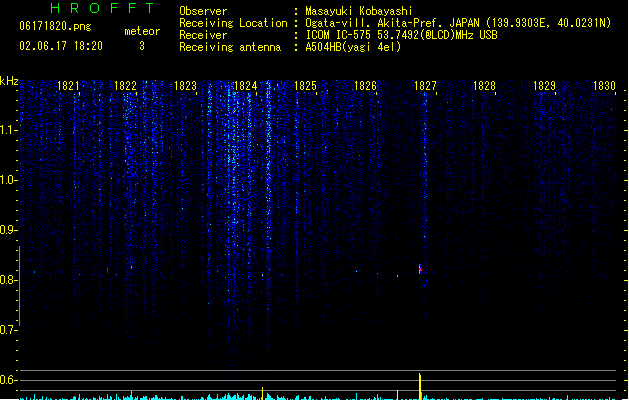Click the HROFFT title text

point(102,8)
